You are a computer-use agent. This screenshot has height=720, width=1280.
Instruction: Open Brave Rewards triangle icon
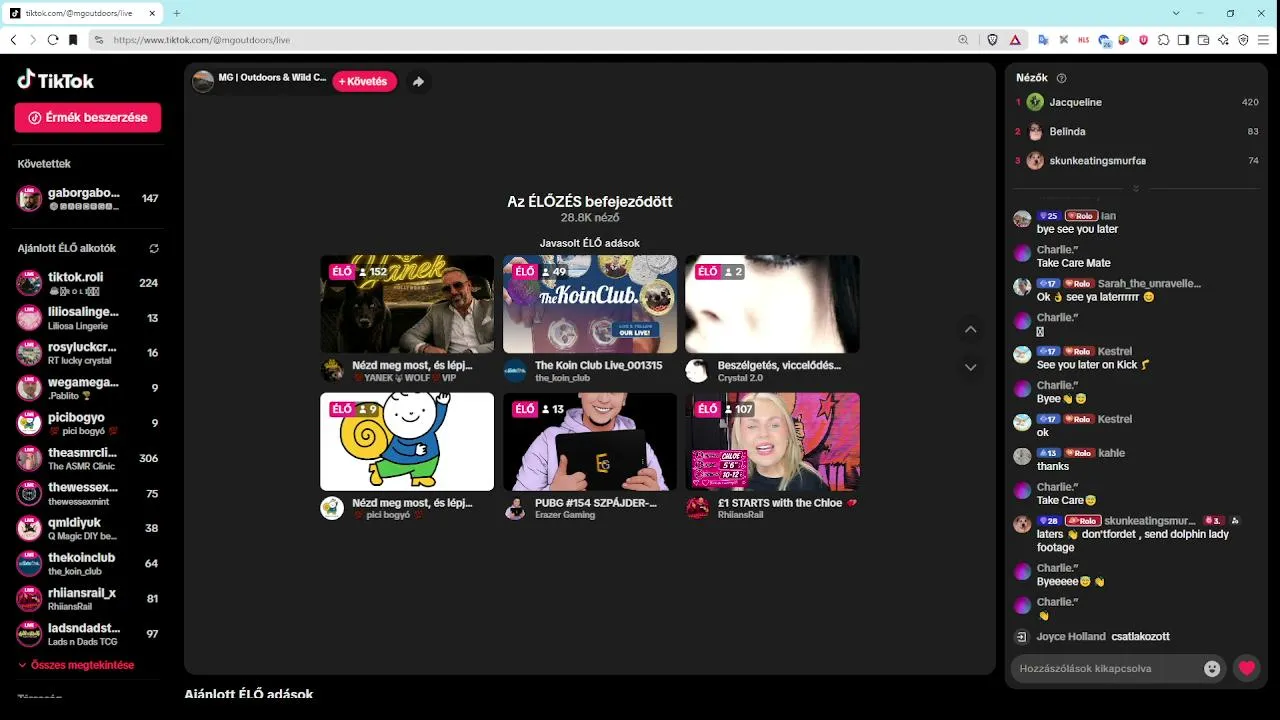click(x=1015, y=40)
